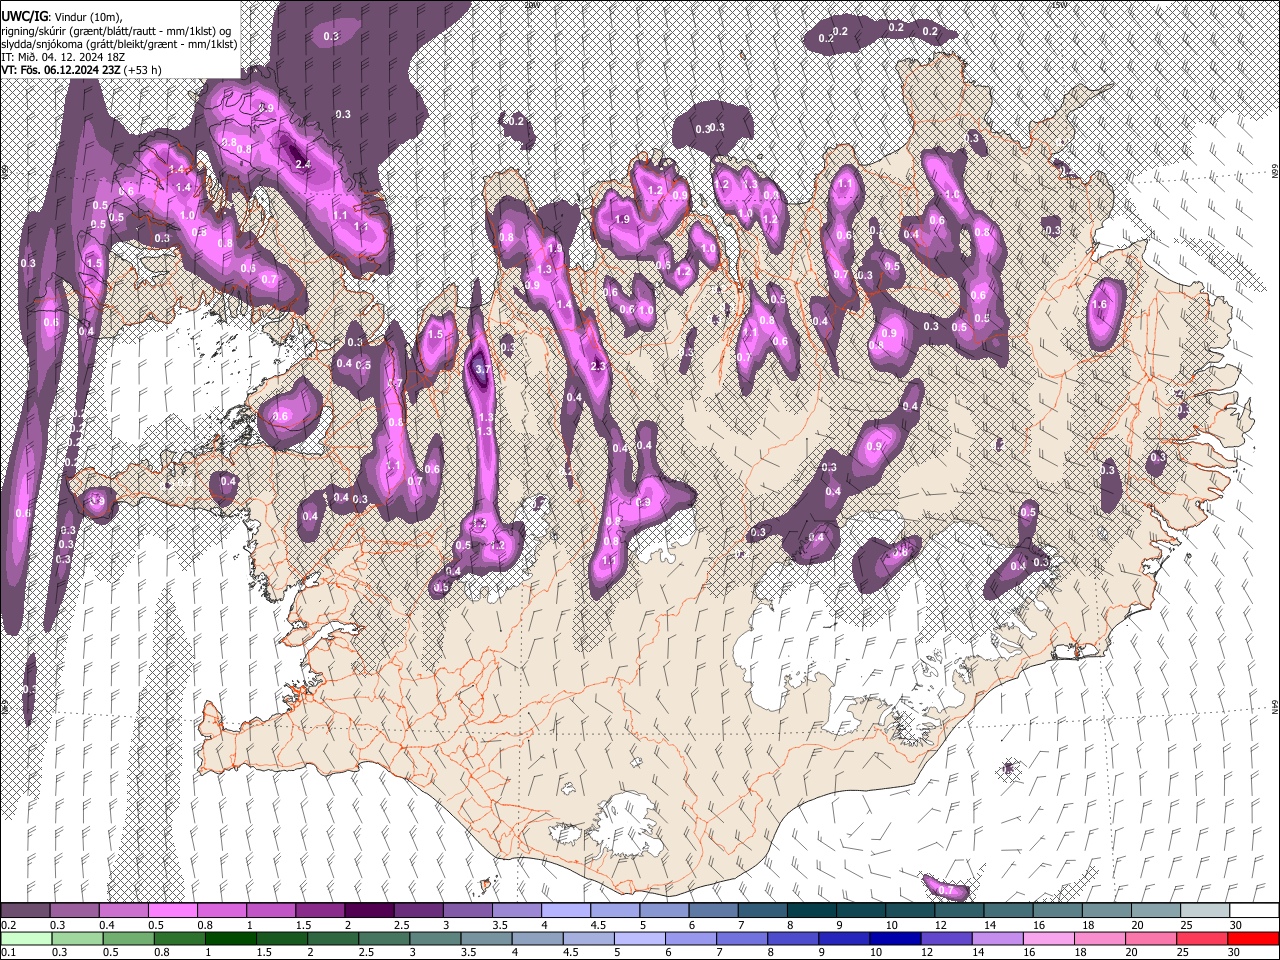
Task: Select the '2.5' label in the snow legend row
Action: (x=401, y=925)
